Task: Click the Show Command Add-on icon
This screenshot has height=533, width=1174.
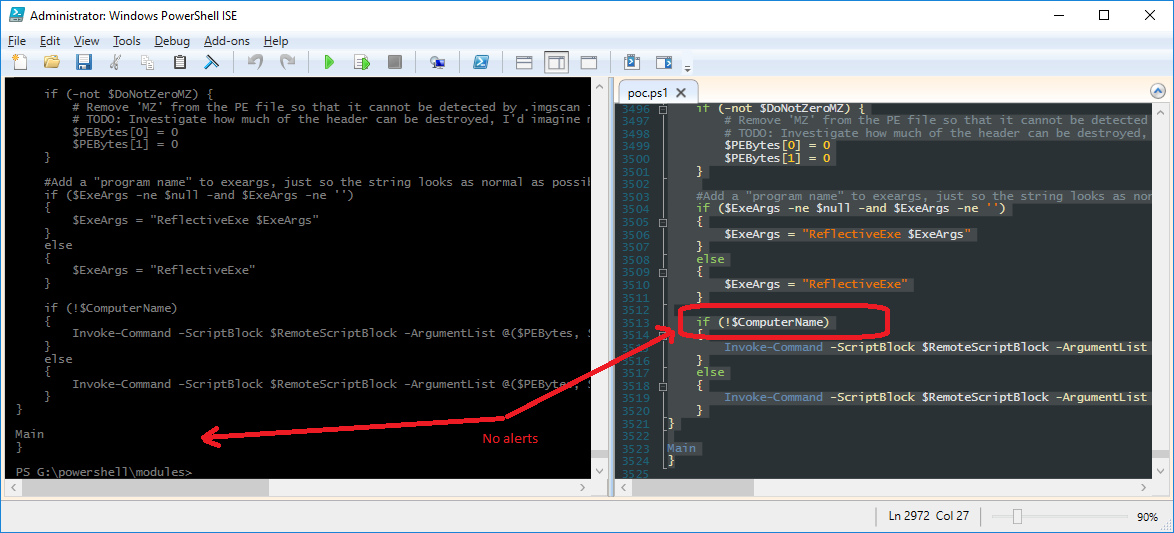Action: (664, 62)
